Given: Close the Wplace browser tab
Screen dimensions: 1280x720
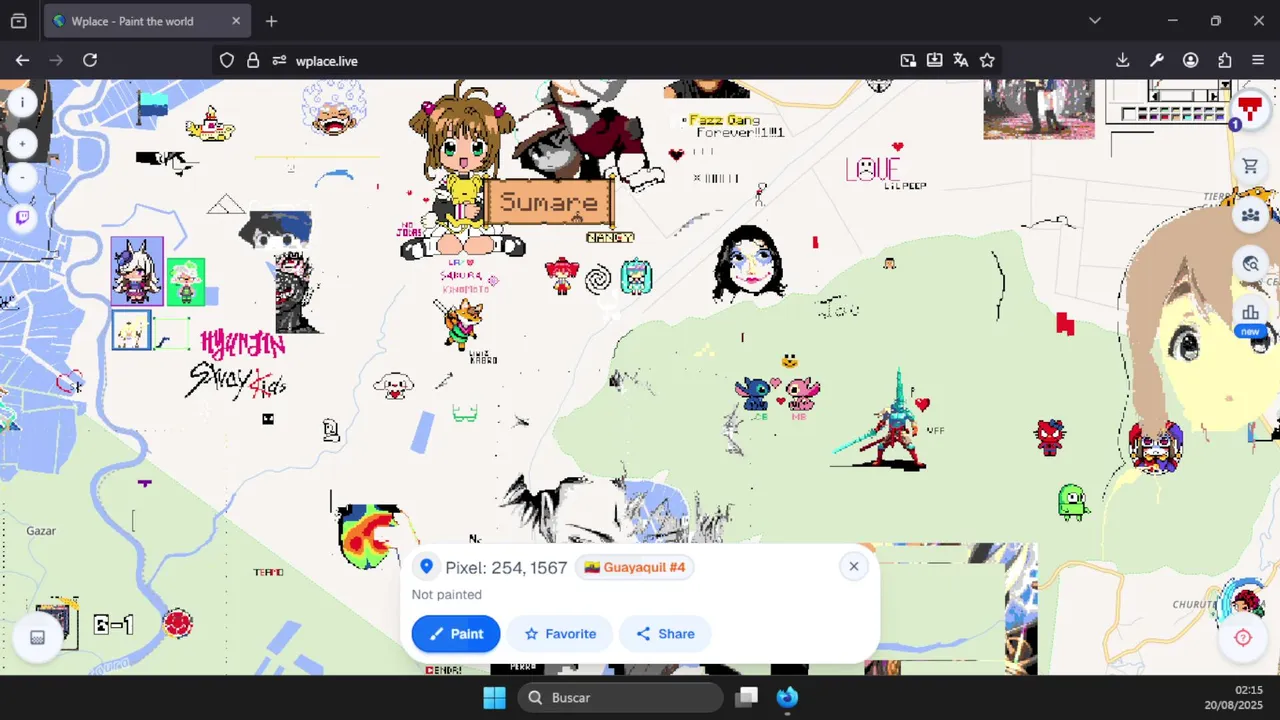Looking at the screenshot, I should (x=236, y=21).
